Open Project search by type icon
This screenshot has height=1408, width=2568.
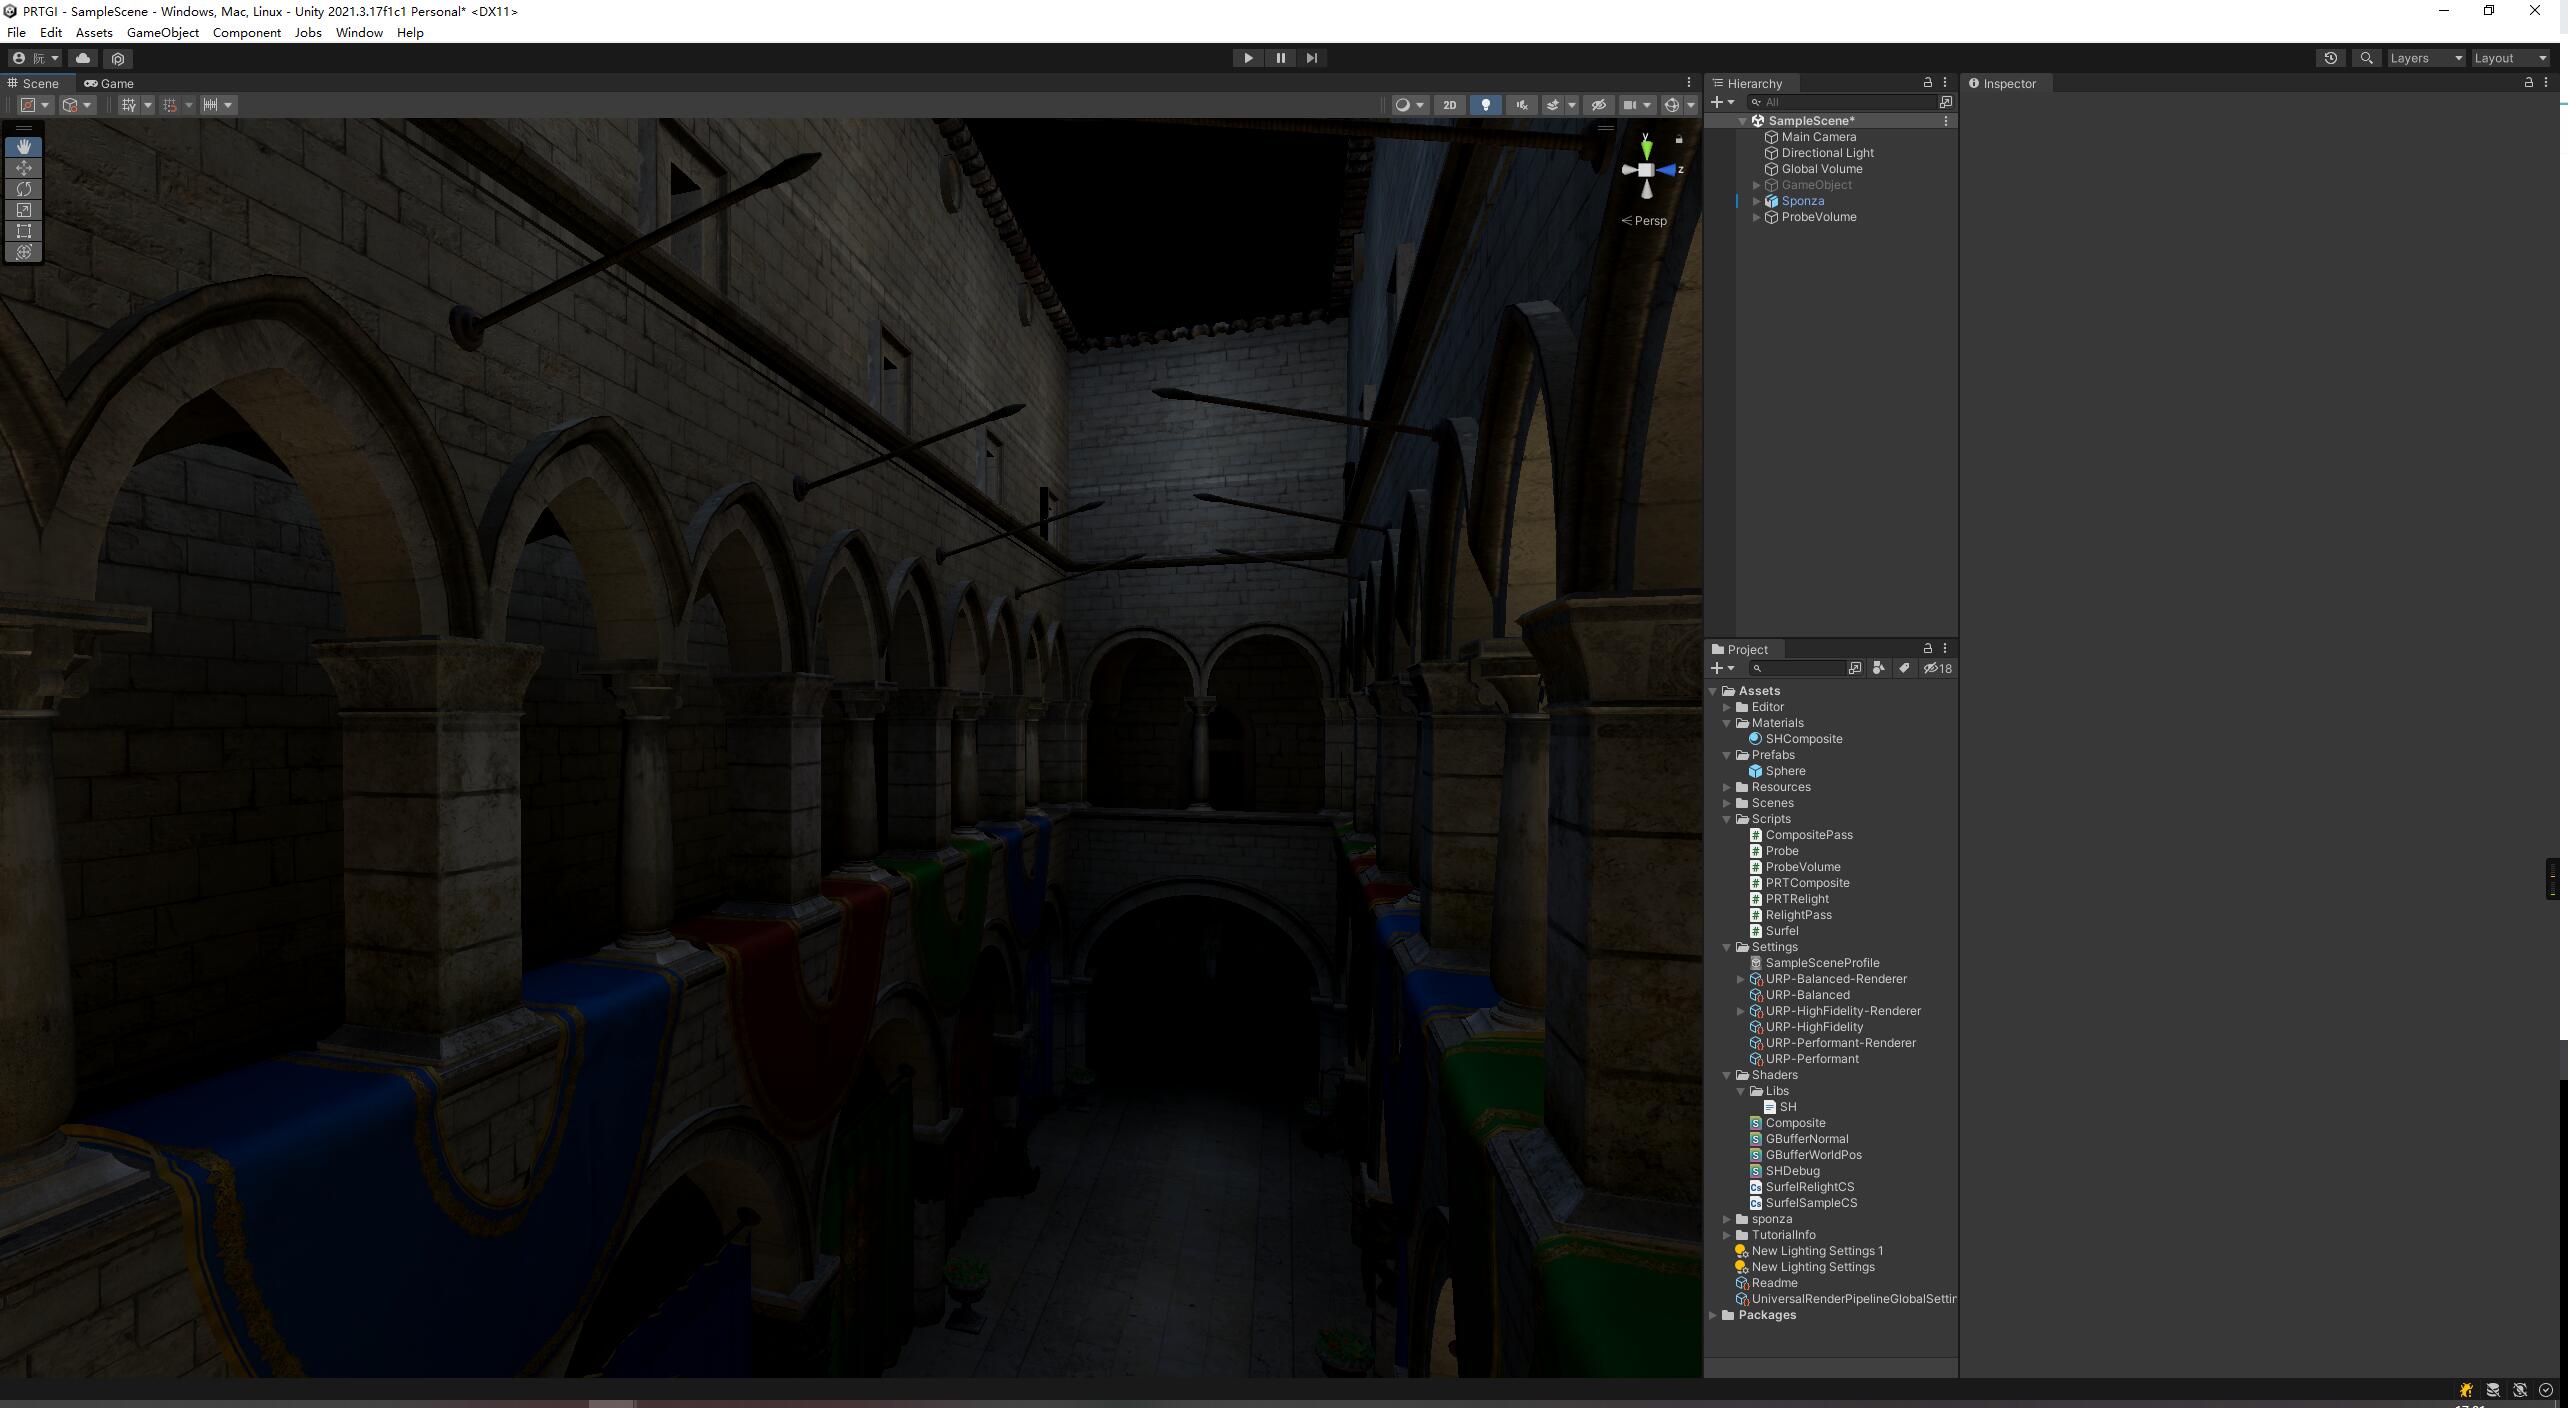pos(1879,668)
